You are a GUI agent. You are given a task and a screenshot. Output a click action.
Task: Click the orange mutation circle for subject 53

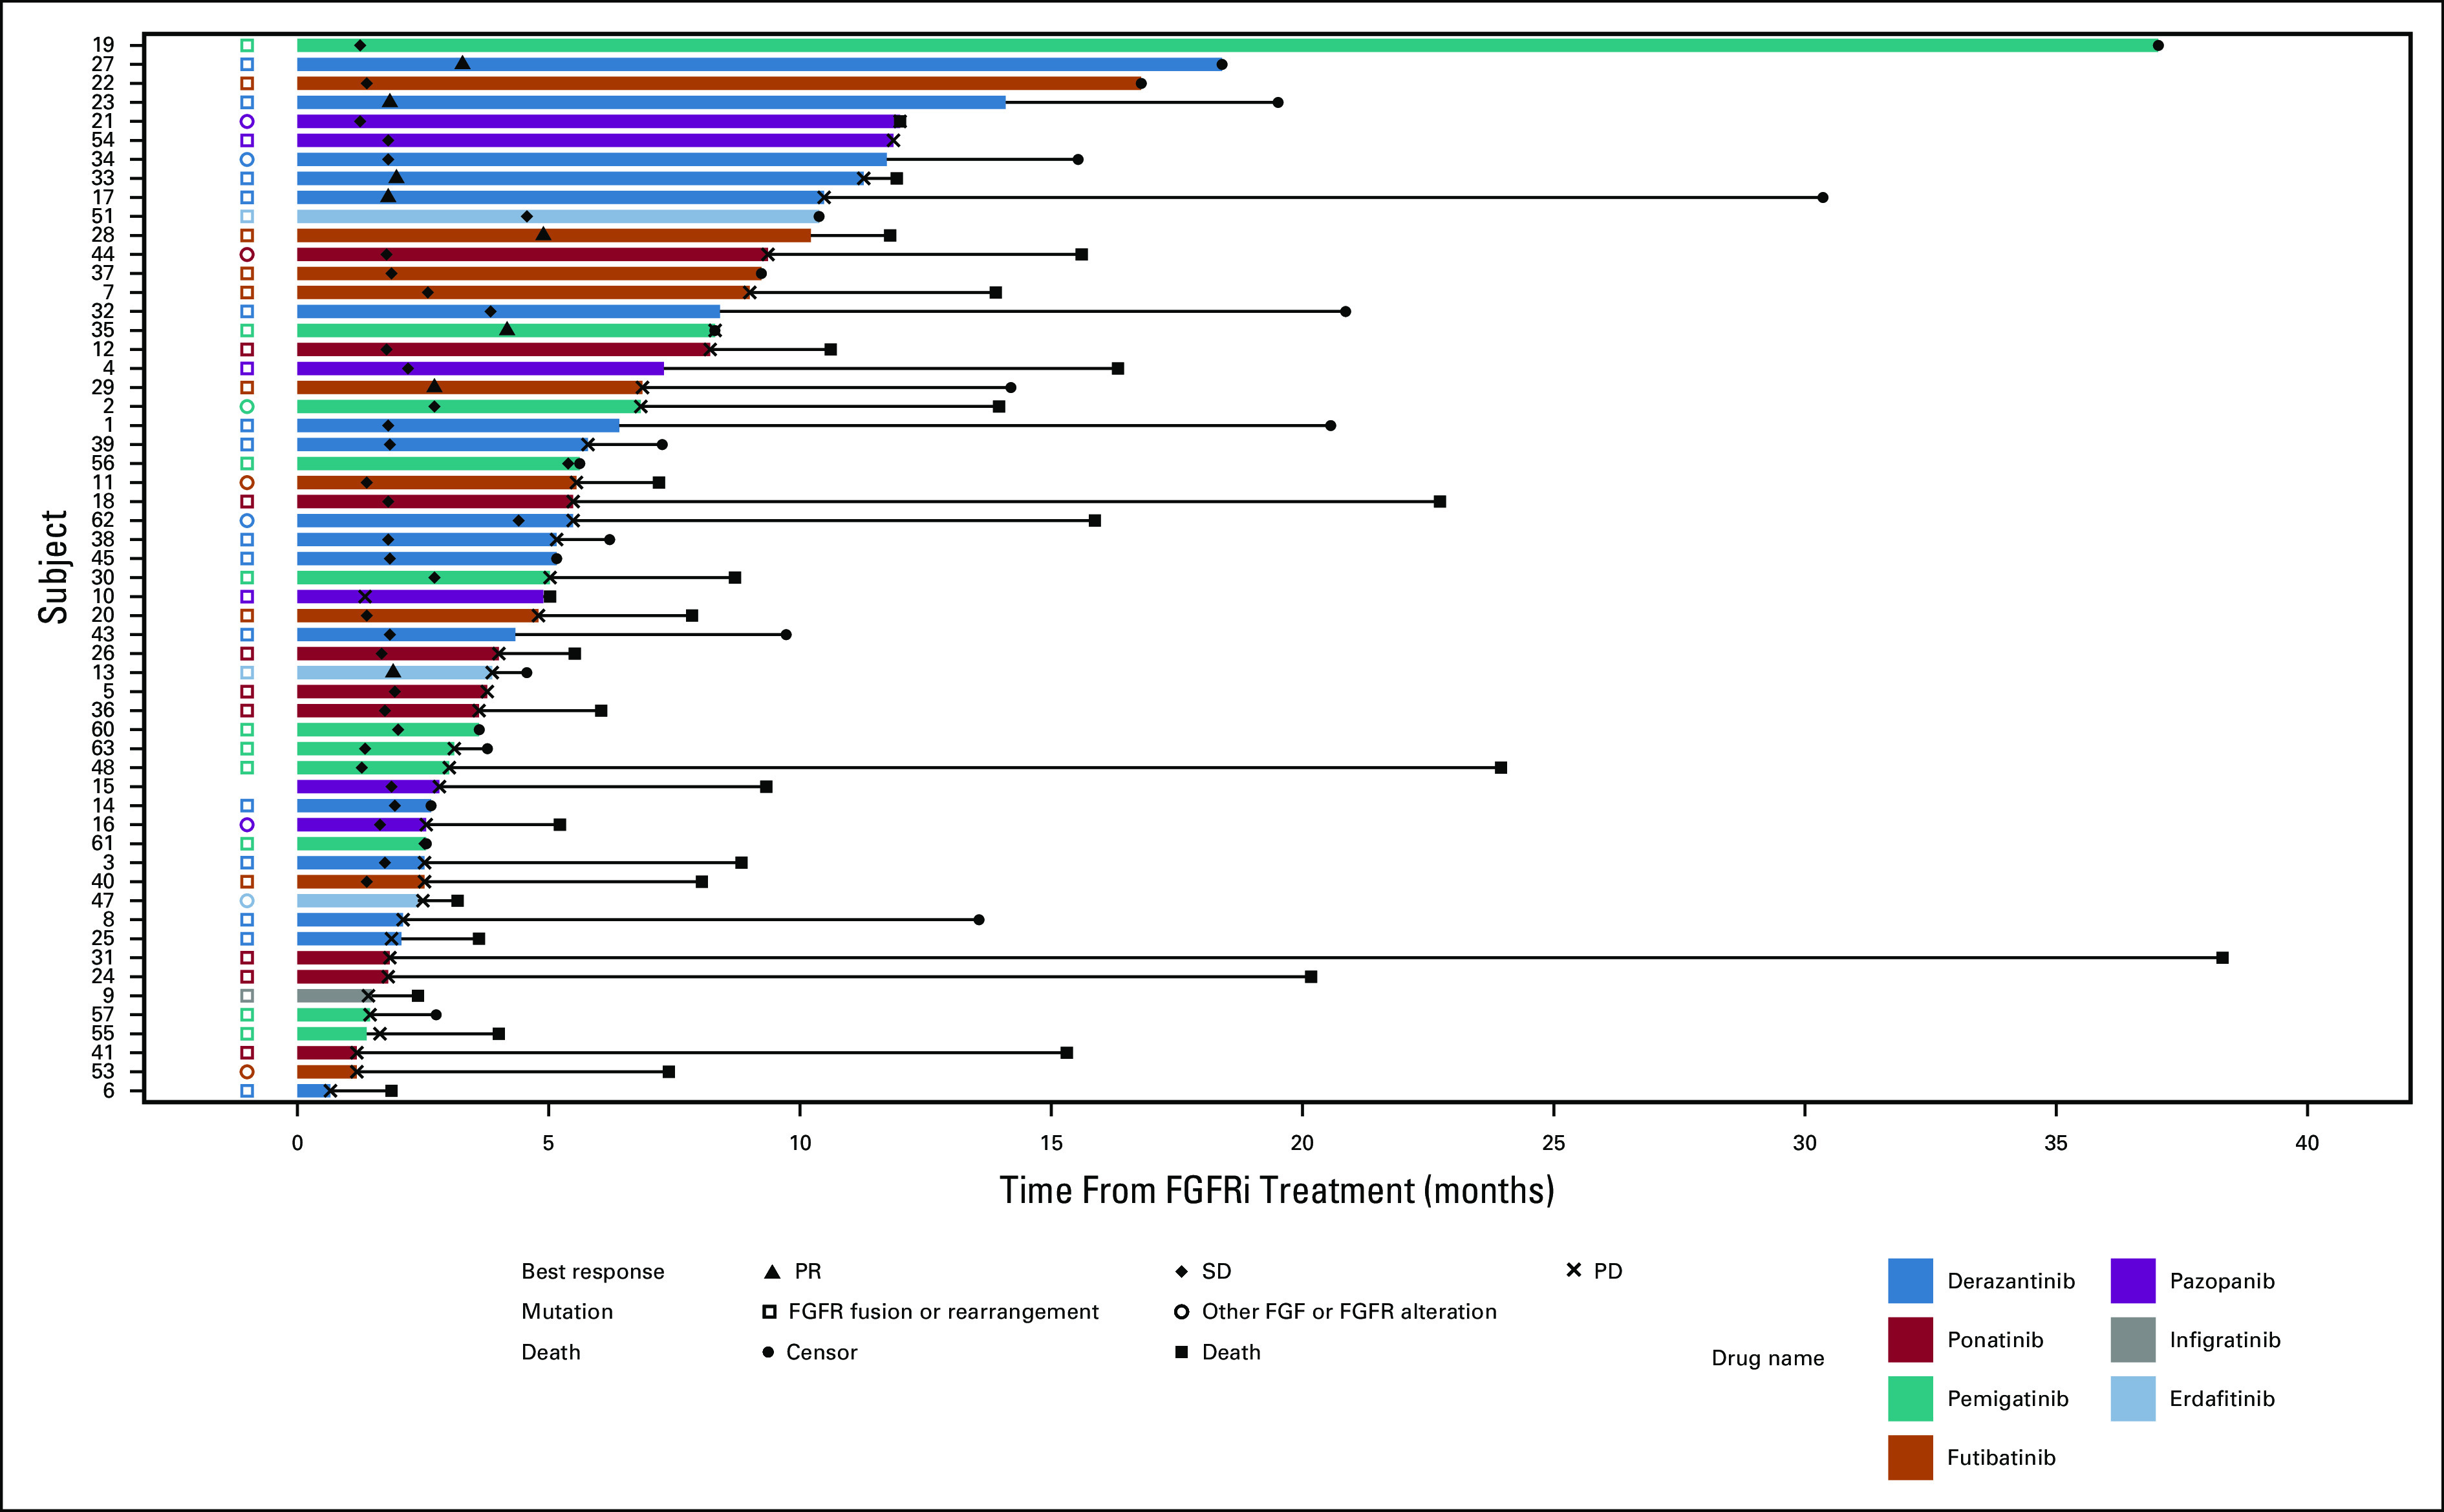[x=247, y=1072]
